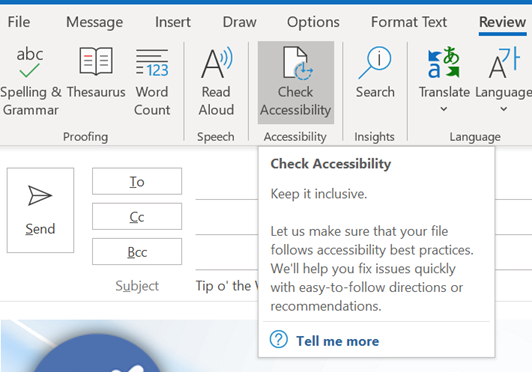
Task: Click the Language preferences icon
Action: [x=504, y=62]
